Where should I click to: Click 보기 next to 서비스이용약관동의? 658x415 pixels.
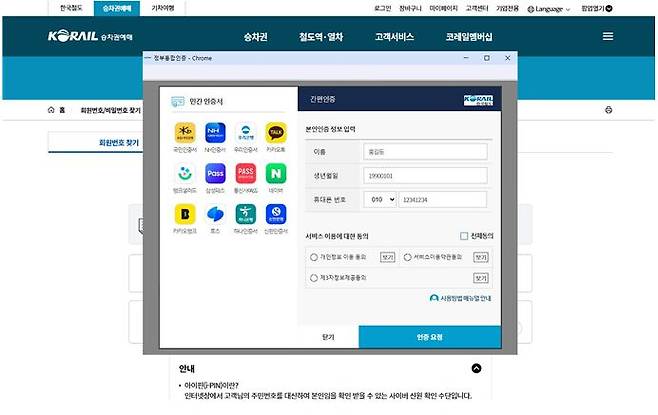click(480, 257)
